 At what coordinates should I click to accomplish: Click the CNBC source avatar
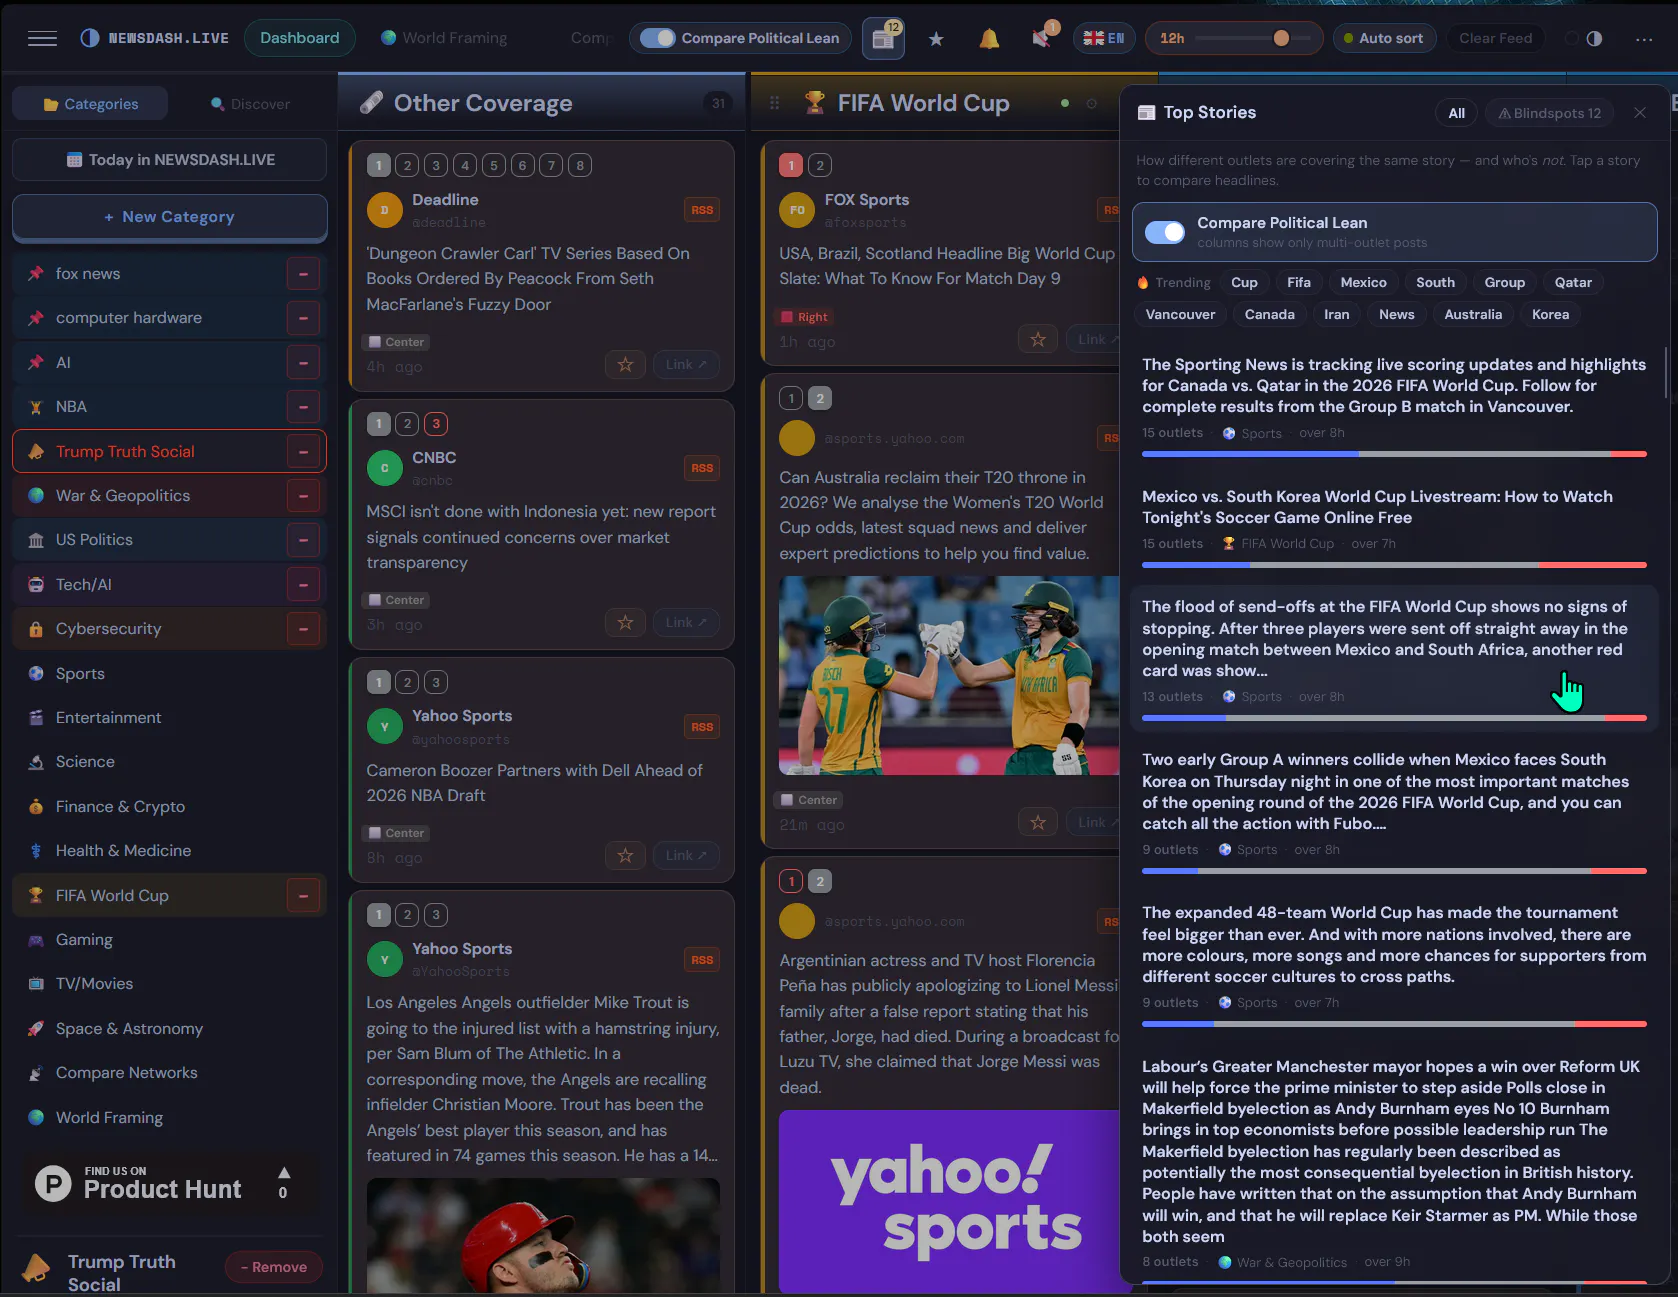[384, 468]
